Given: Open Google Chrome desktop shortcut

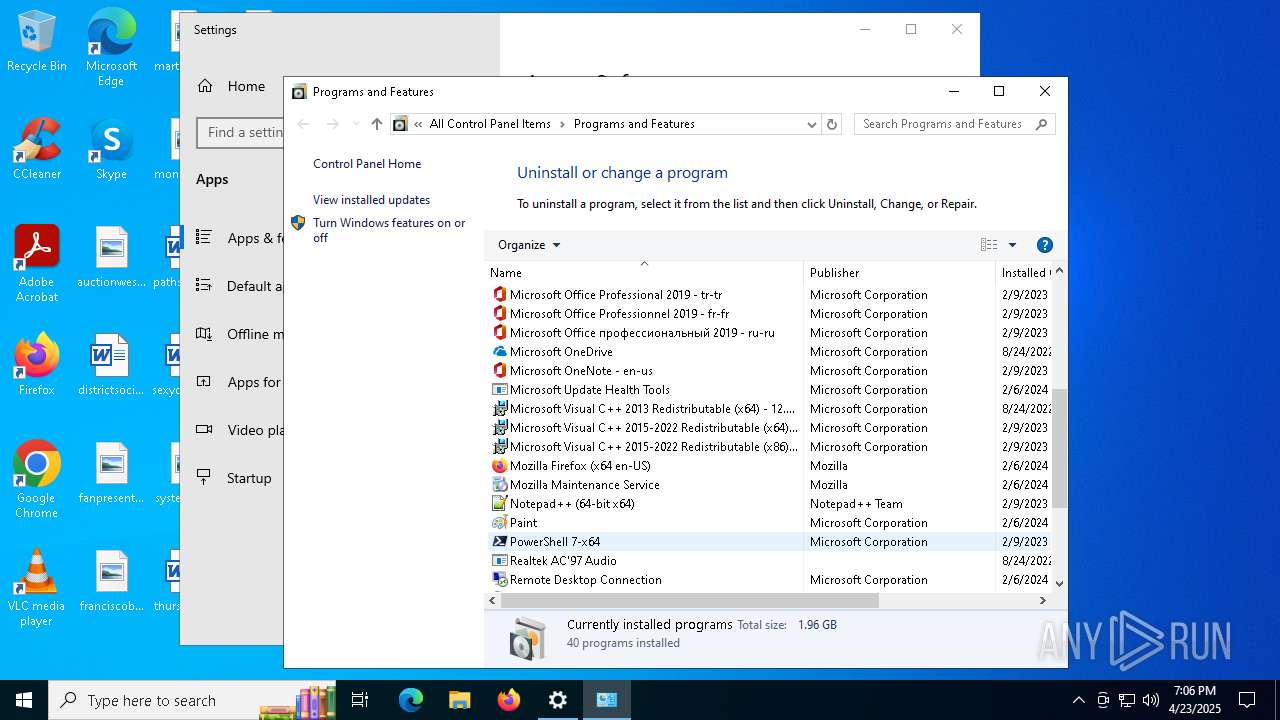Looking at the screenshot, I should pyautogui.click(x=37, y=480).
